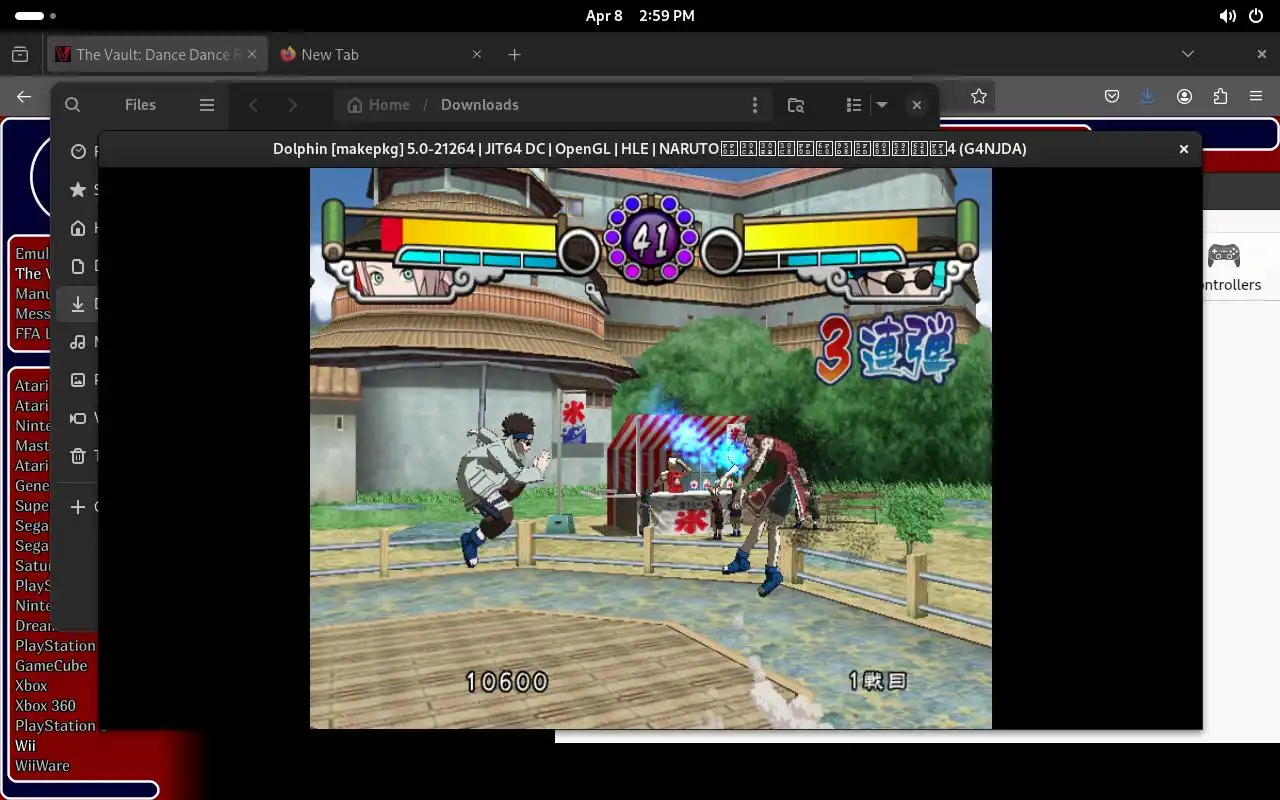Click Home in the Files path bar
1280x800 pixels.
click(378, 105)
